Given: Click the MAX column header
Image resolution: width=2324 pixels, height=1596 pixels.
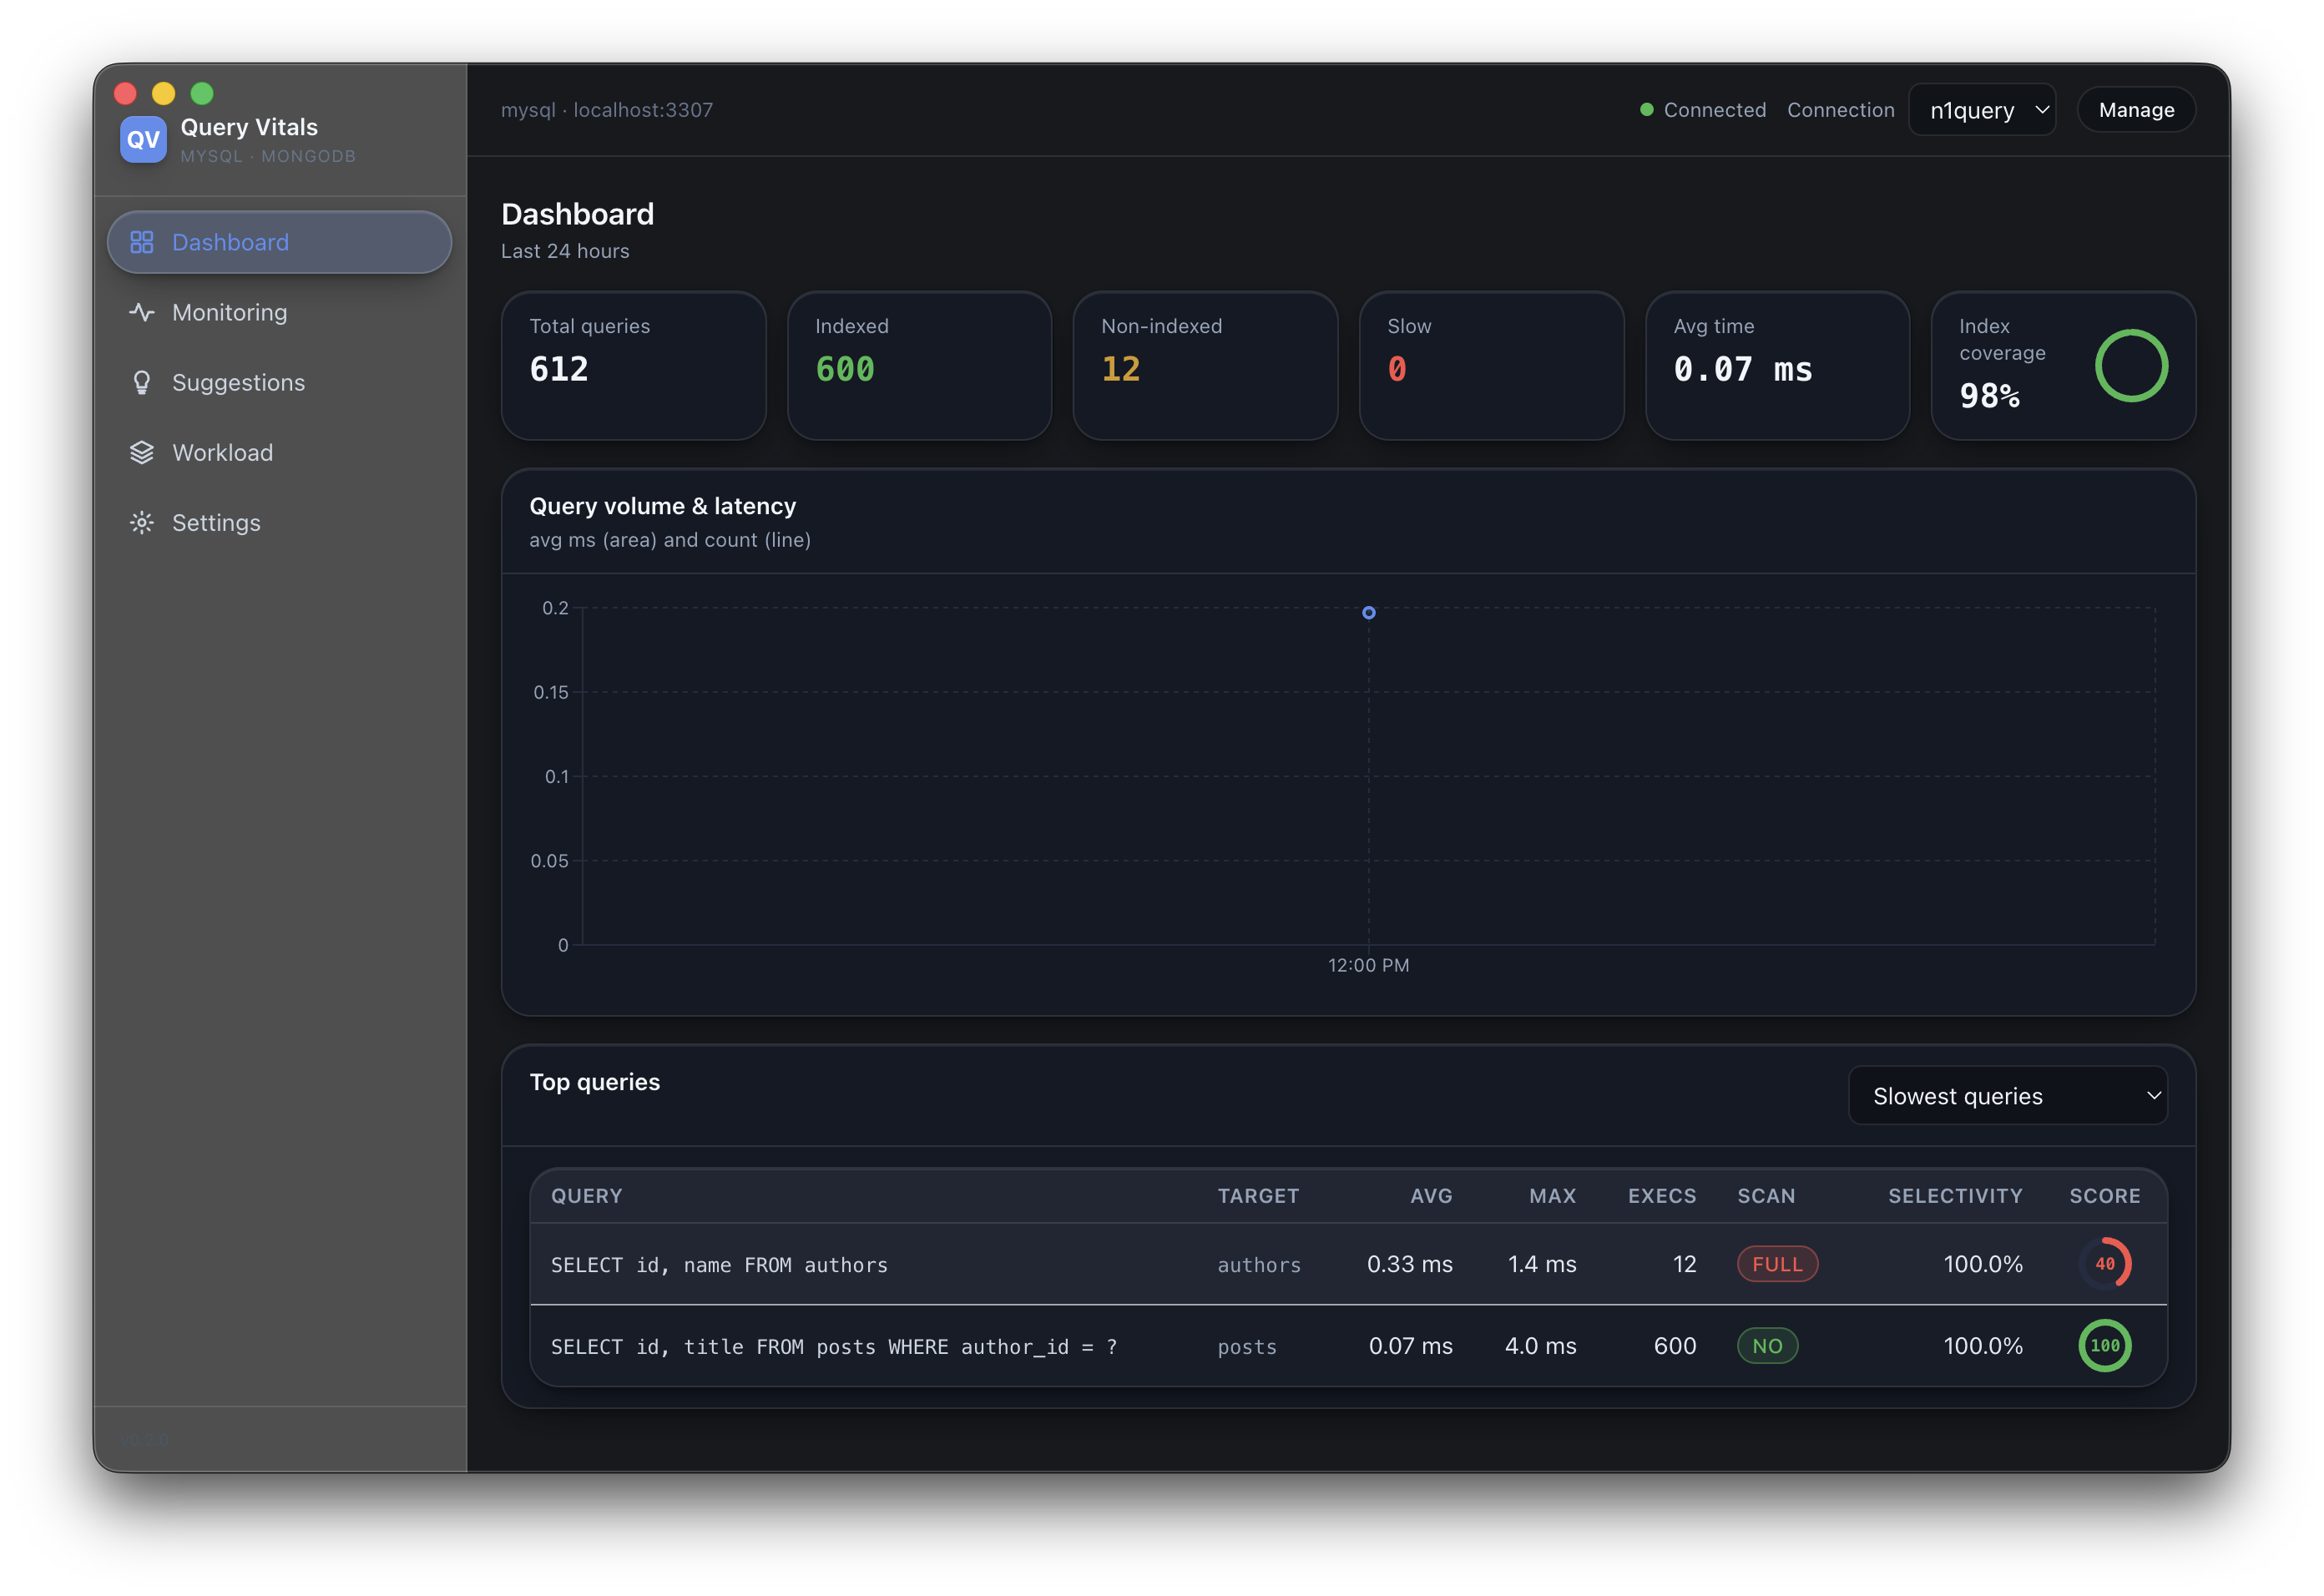Looking at the screenshot, I should tap(1552, 1196).
